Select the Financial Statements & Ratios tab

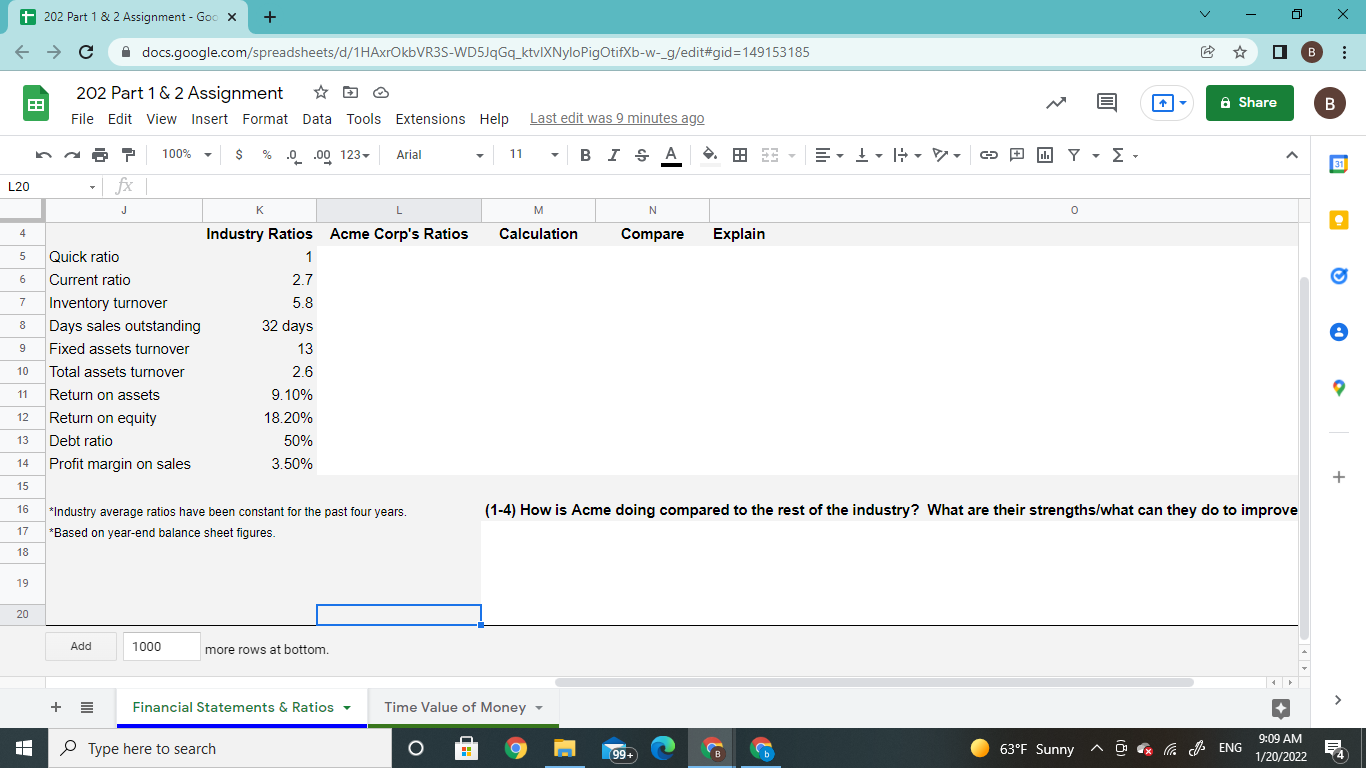(x=241, y=707)
